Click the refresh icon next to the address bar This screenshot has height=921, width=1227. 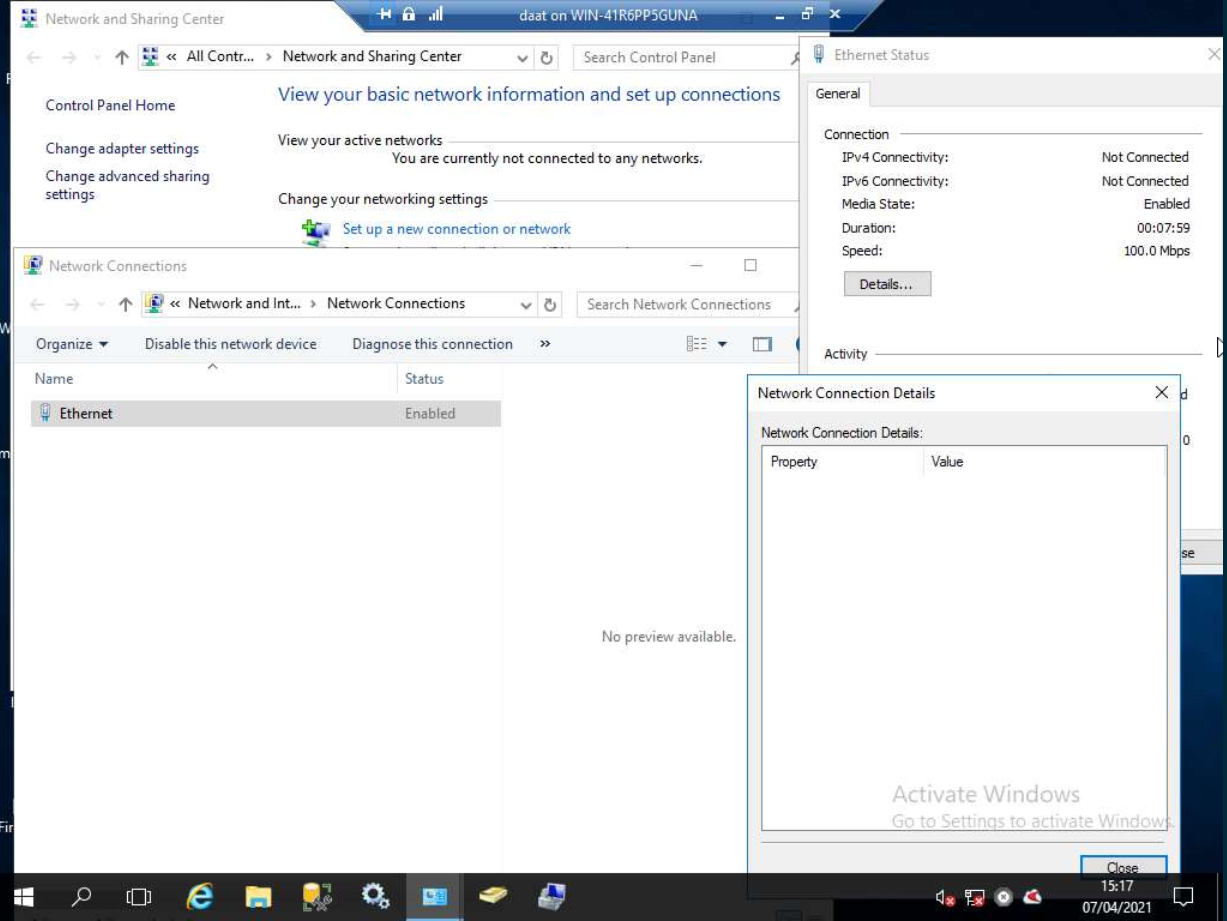[548, 303]
